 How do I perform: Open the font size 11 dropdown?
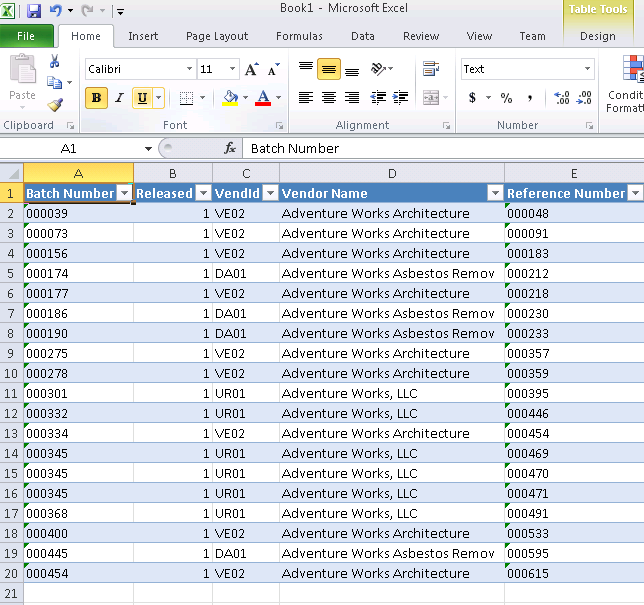pos(232,69)
